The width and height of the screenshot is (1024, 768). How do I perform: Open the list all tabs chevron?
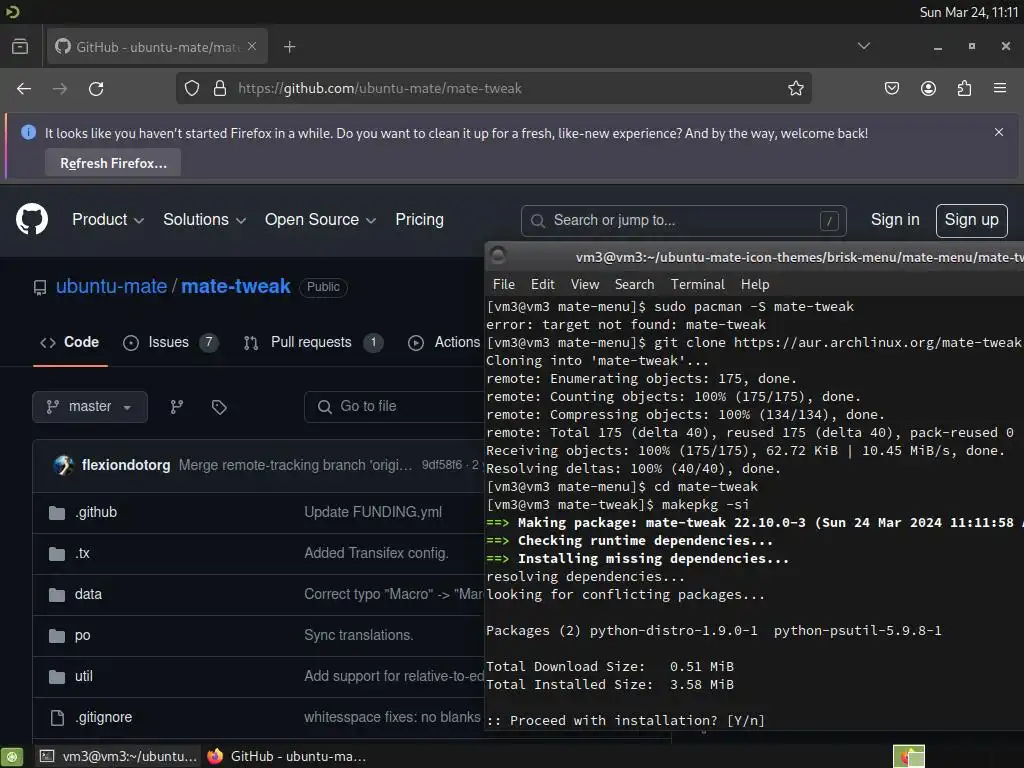pos(863,46)
